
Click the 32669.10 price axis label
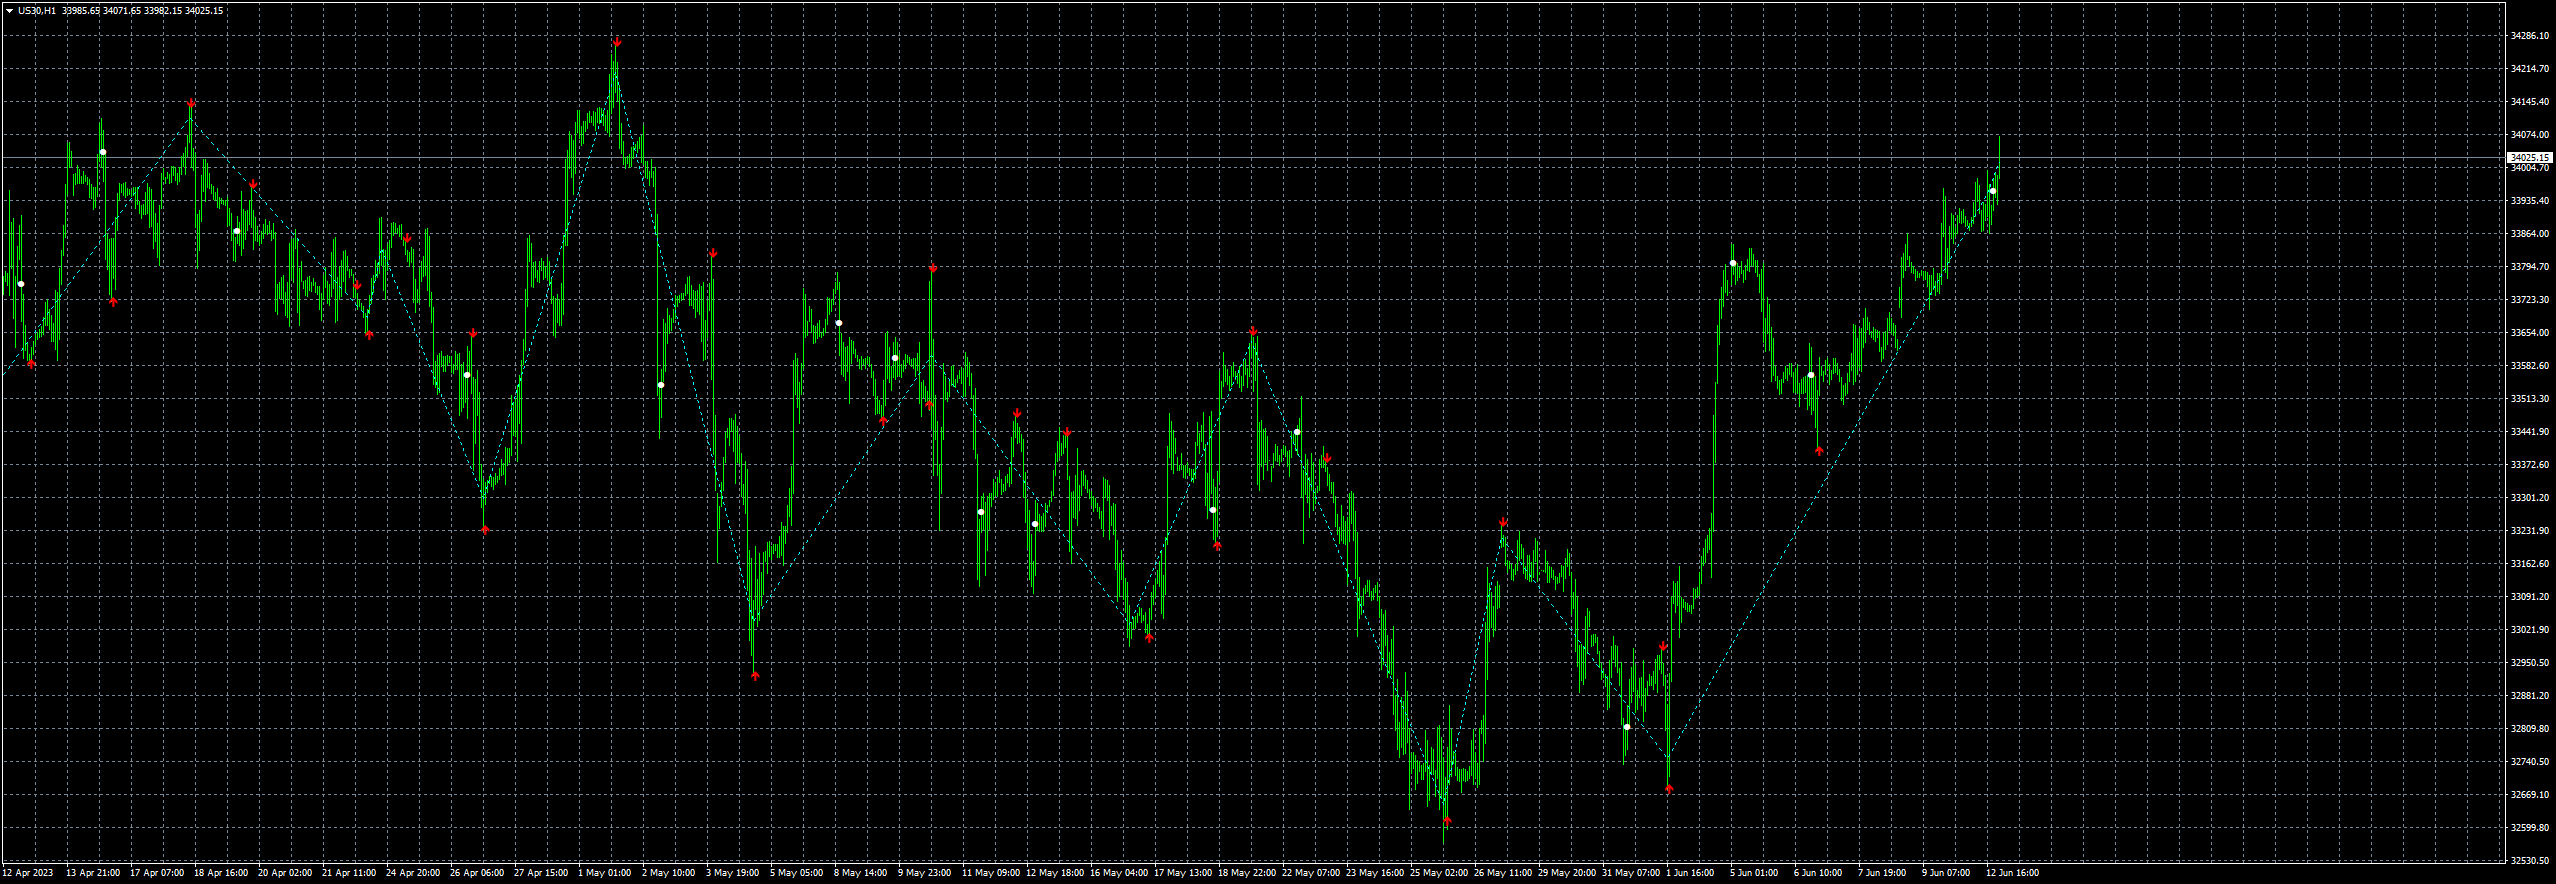(x=2530, y=795)
